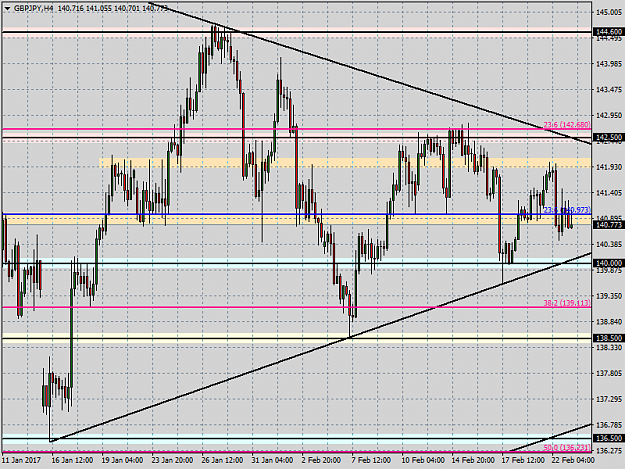This screenshot has width=625, height=469.
Task: Click the 137.805 price scale value
Action: point(609,373)
